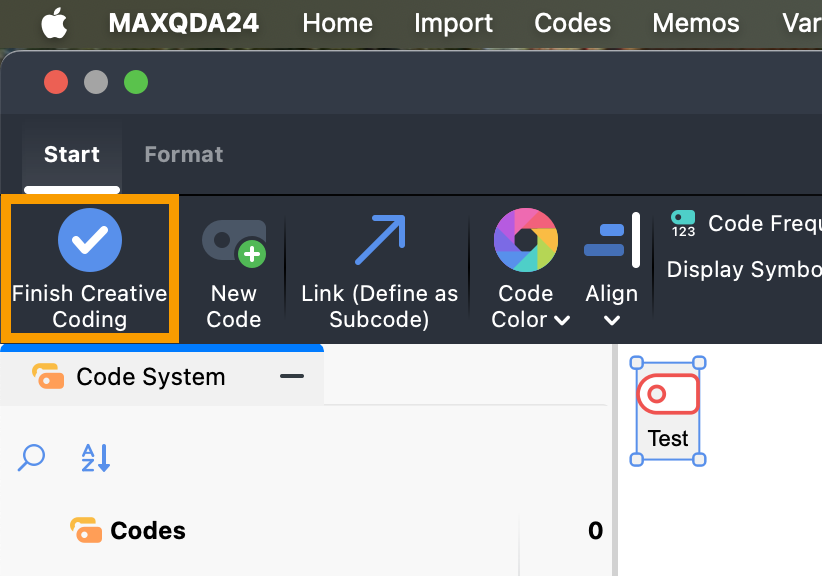Select the Start tab
The width and height of the screenshot is (822, 576).
72,154
